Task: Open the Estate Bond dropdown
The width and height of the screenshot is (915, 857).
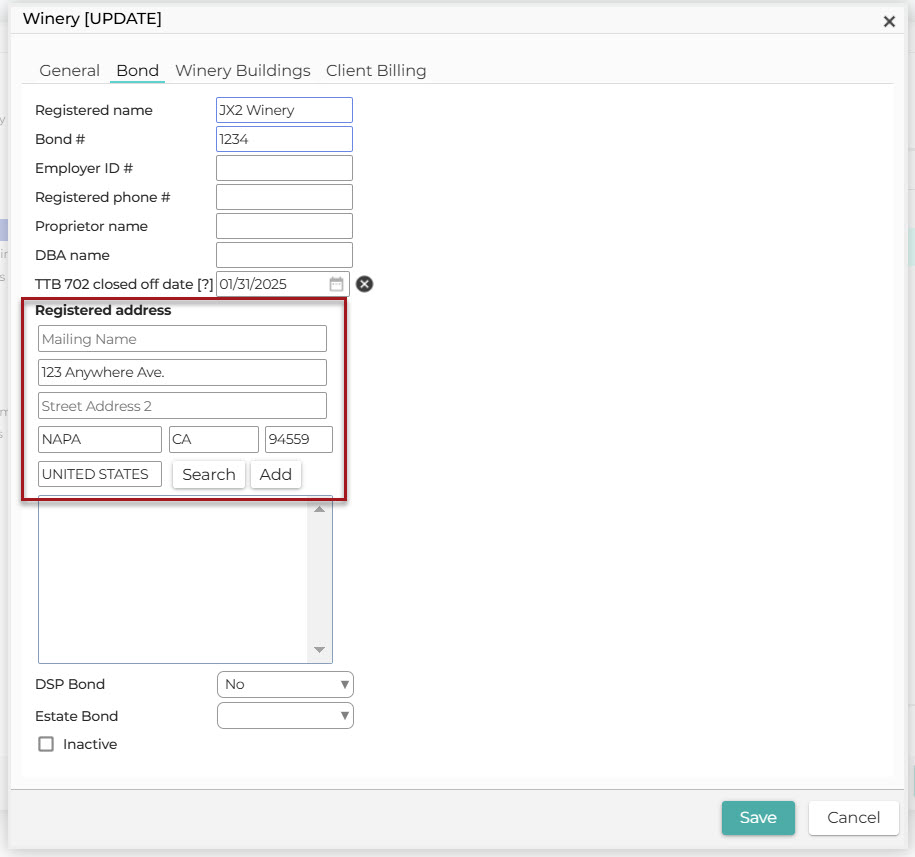Action: [x=285, y=716]
